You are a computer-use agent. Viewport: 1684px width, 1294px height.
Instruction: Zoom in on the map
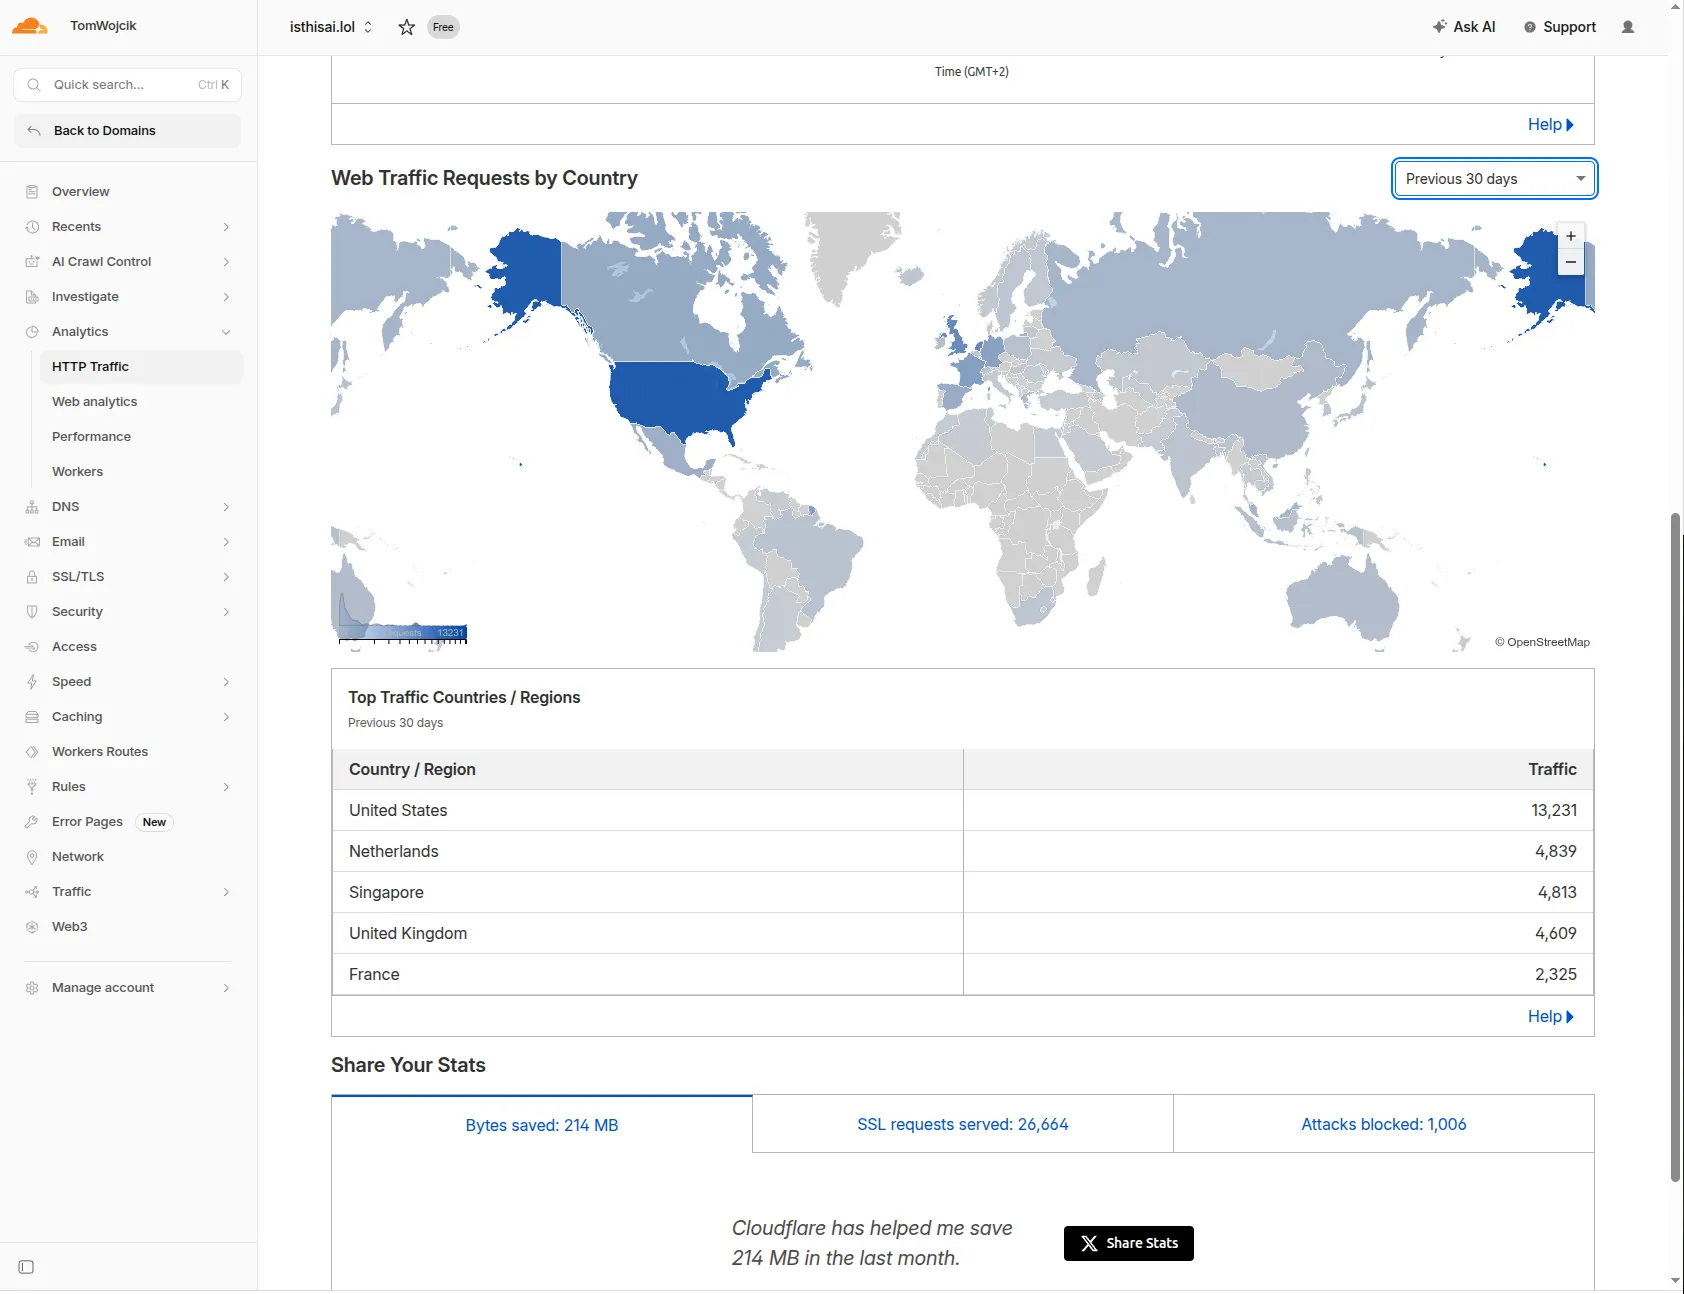pyautogui.click(x=1571, y=236)
